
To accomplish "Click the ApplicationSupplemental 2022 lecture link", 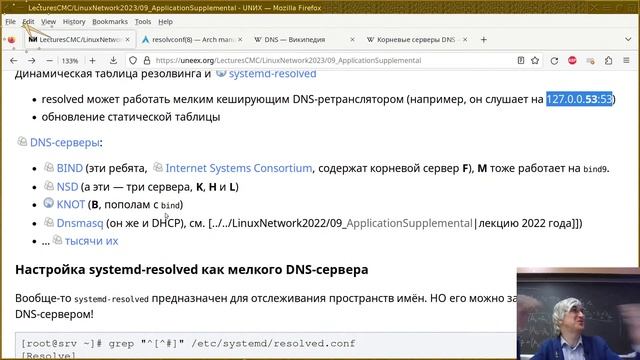I will (x=409, y=223).
